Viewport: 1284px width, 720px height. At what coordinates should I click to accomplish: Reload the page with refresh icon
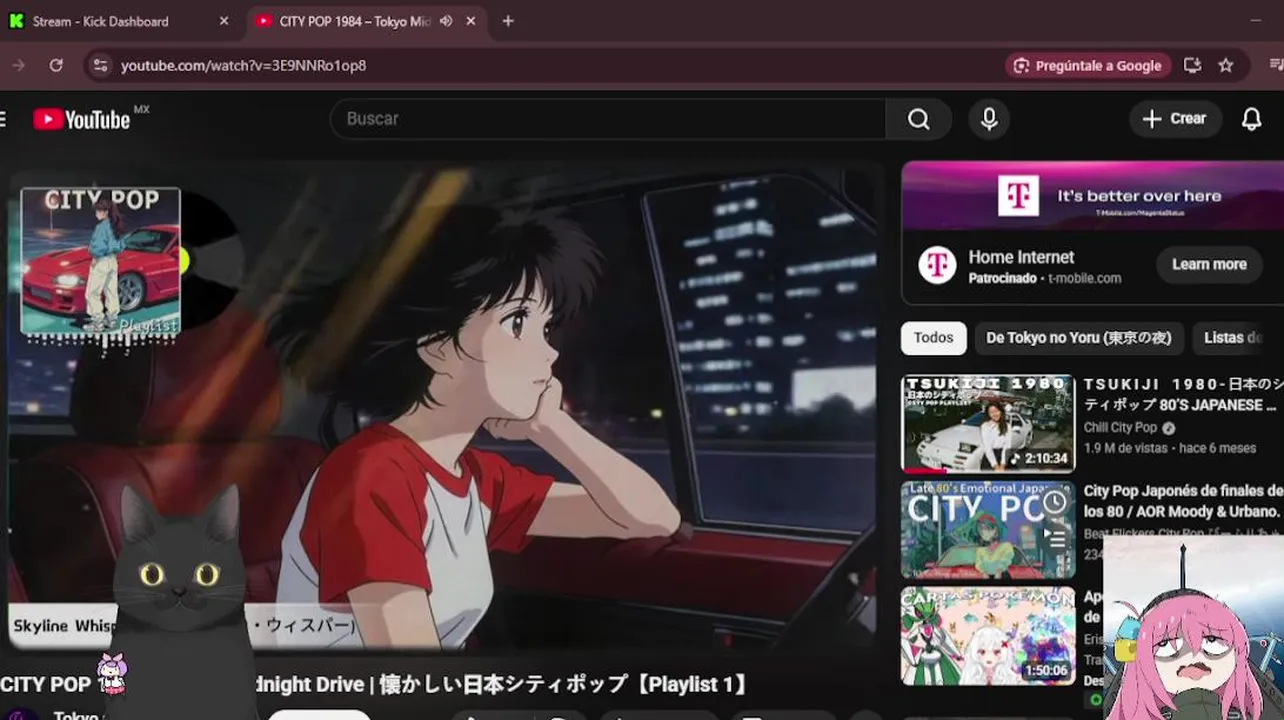56,65
